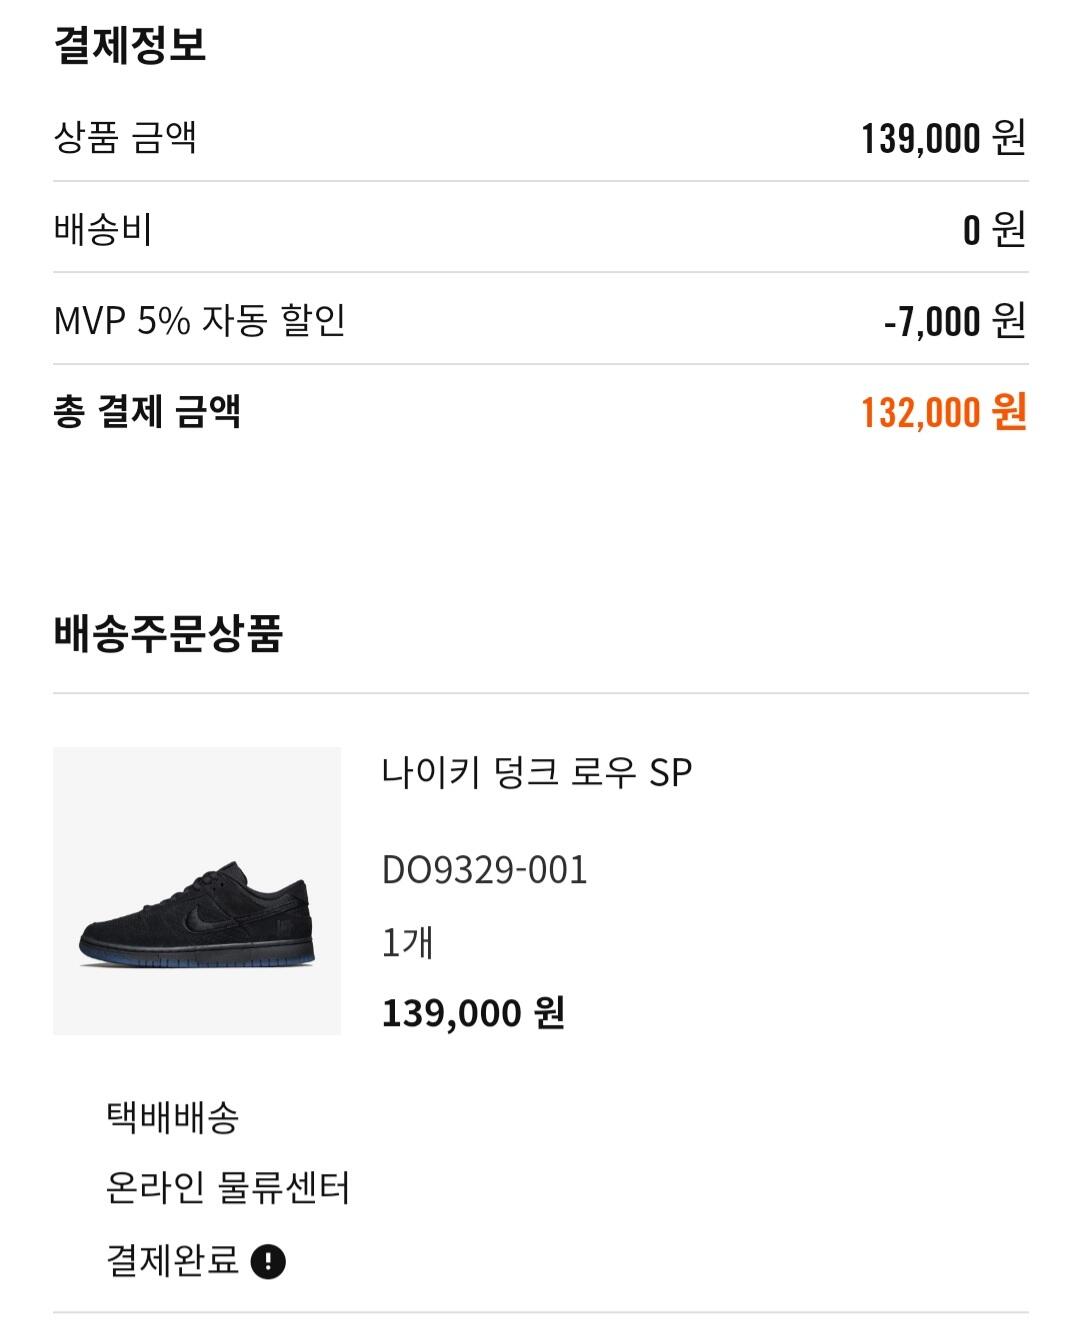Open the 나이키 덩크 로우 SP product name

536,773
